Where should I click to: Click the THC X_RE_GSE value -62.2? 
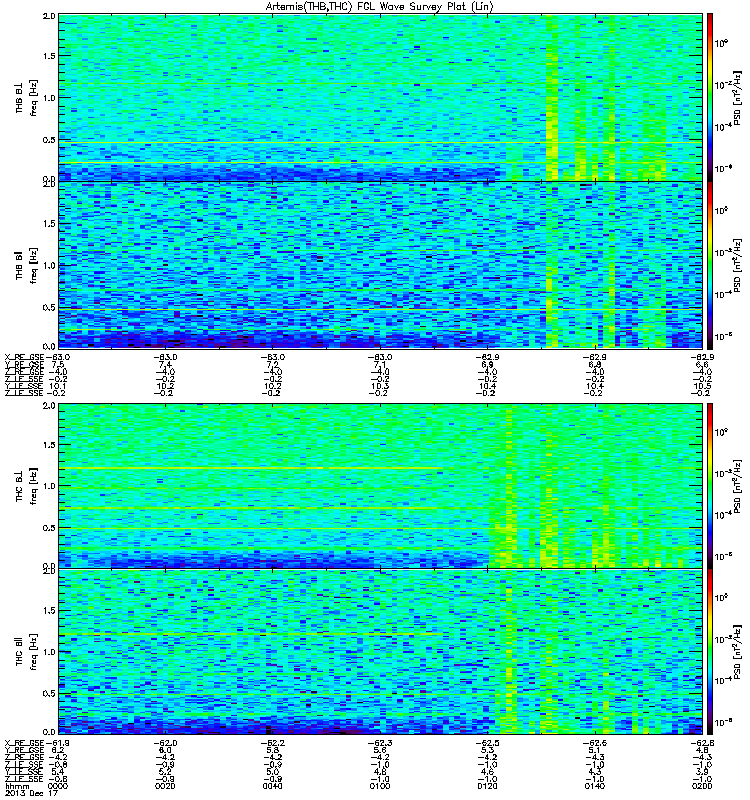273,743
